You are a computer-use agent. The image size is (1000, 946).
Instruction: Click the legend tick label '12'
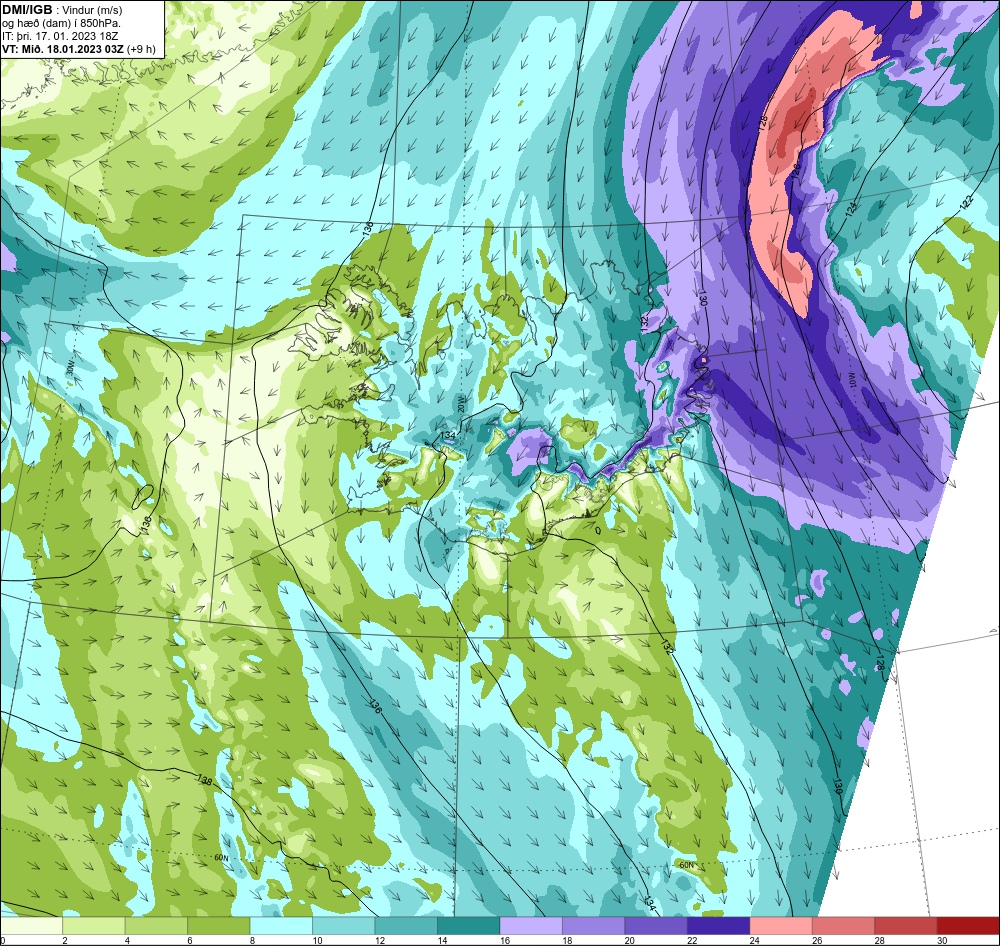click(x=378, y=940)
